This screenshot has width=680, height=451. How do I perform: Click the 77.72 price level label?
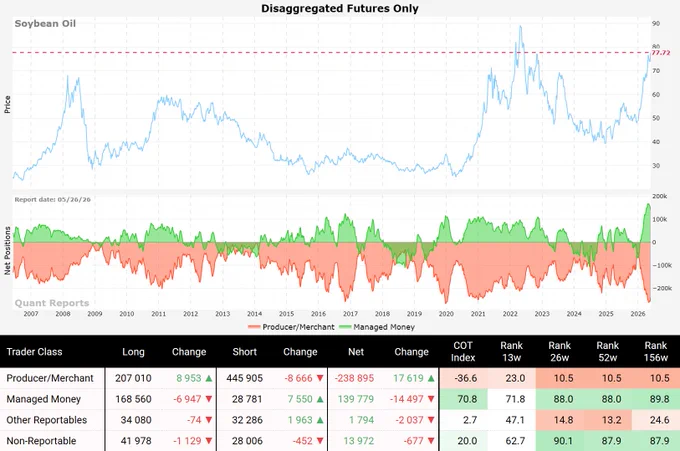pos(661,53)
